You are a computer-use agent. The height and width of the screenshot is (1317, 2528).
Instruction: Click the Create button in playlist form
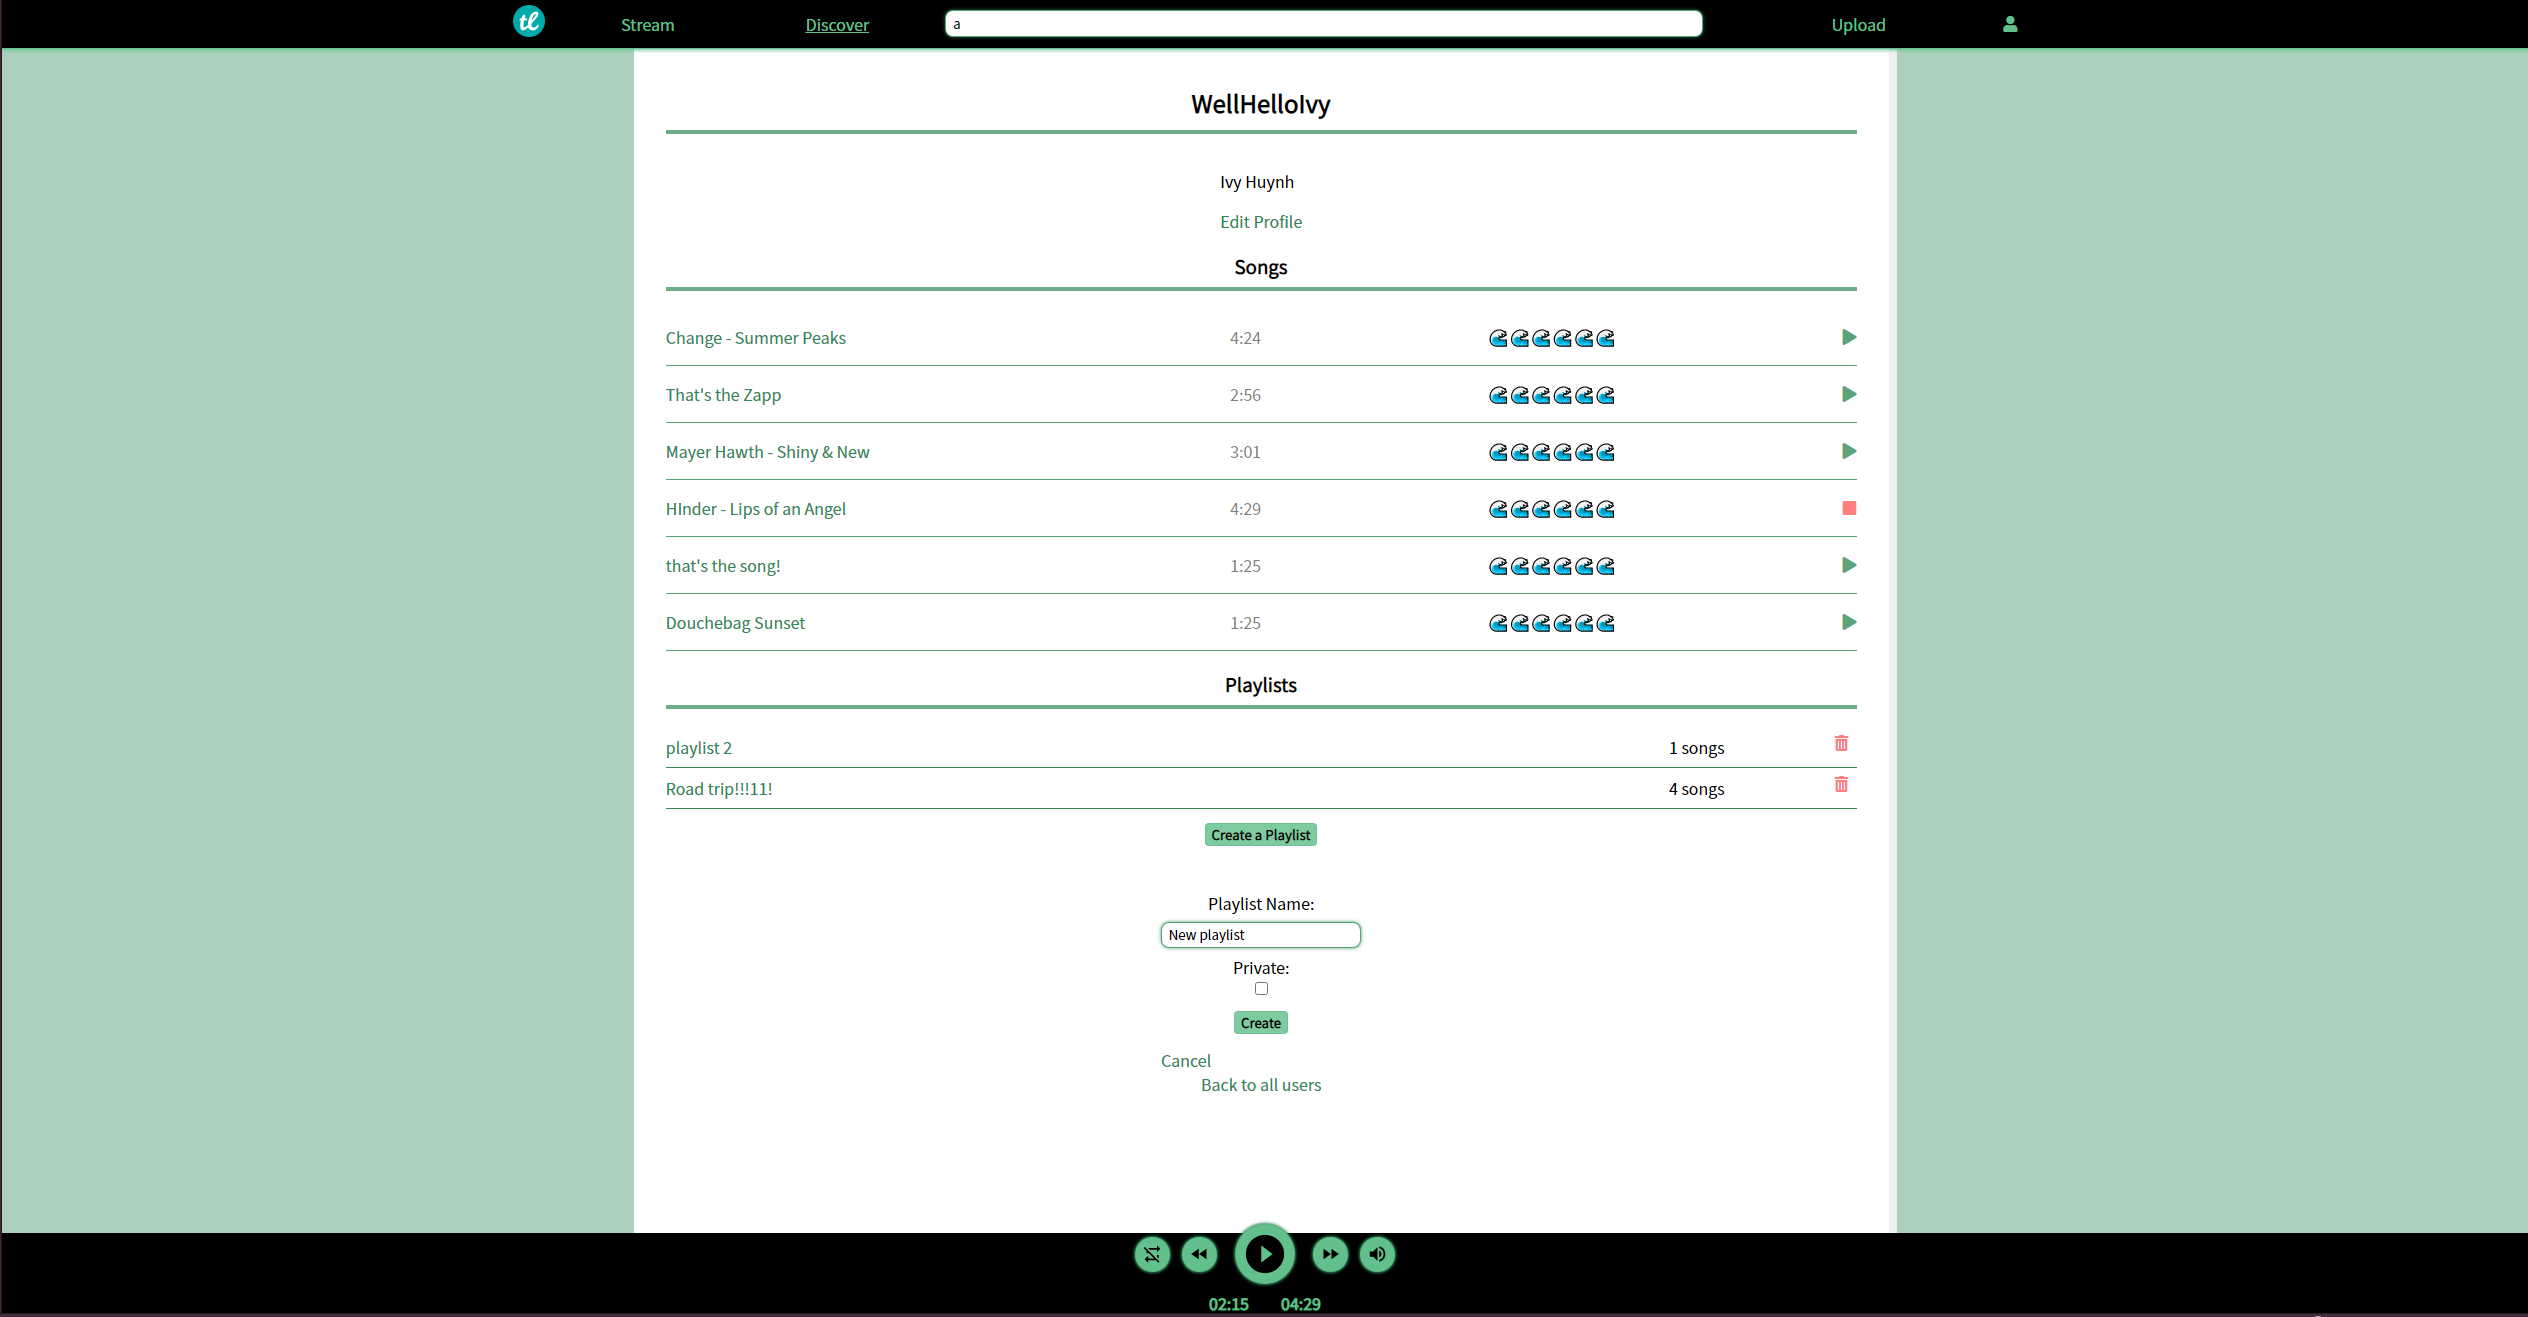point(1260,1023)
